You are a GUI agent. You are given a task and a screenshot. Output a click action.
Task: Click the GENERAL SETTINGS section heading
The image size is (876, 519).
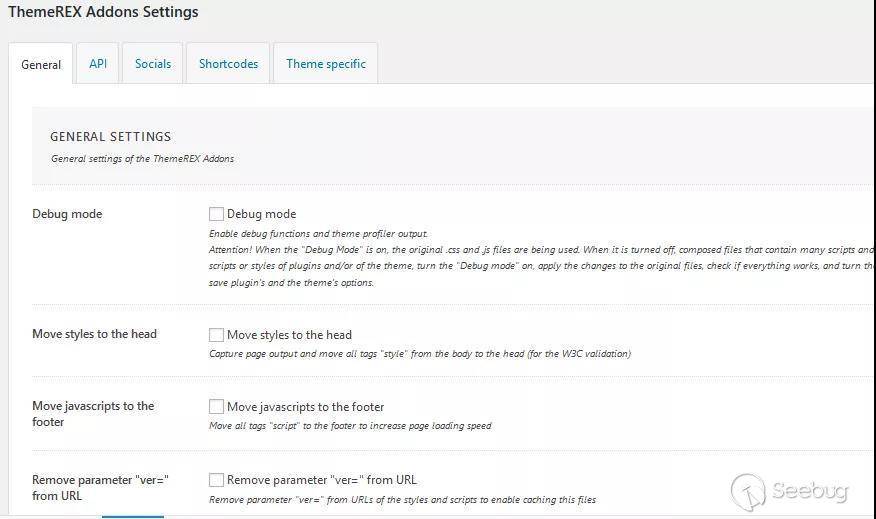coord(110,137)
